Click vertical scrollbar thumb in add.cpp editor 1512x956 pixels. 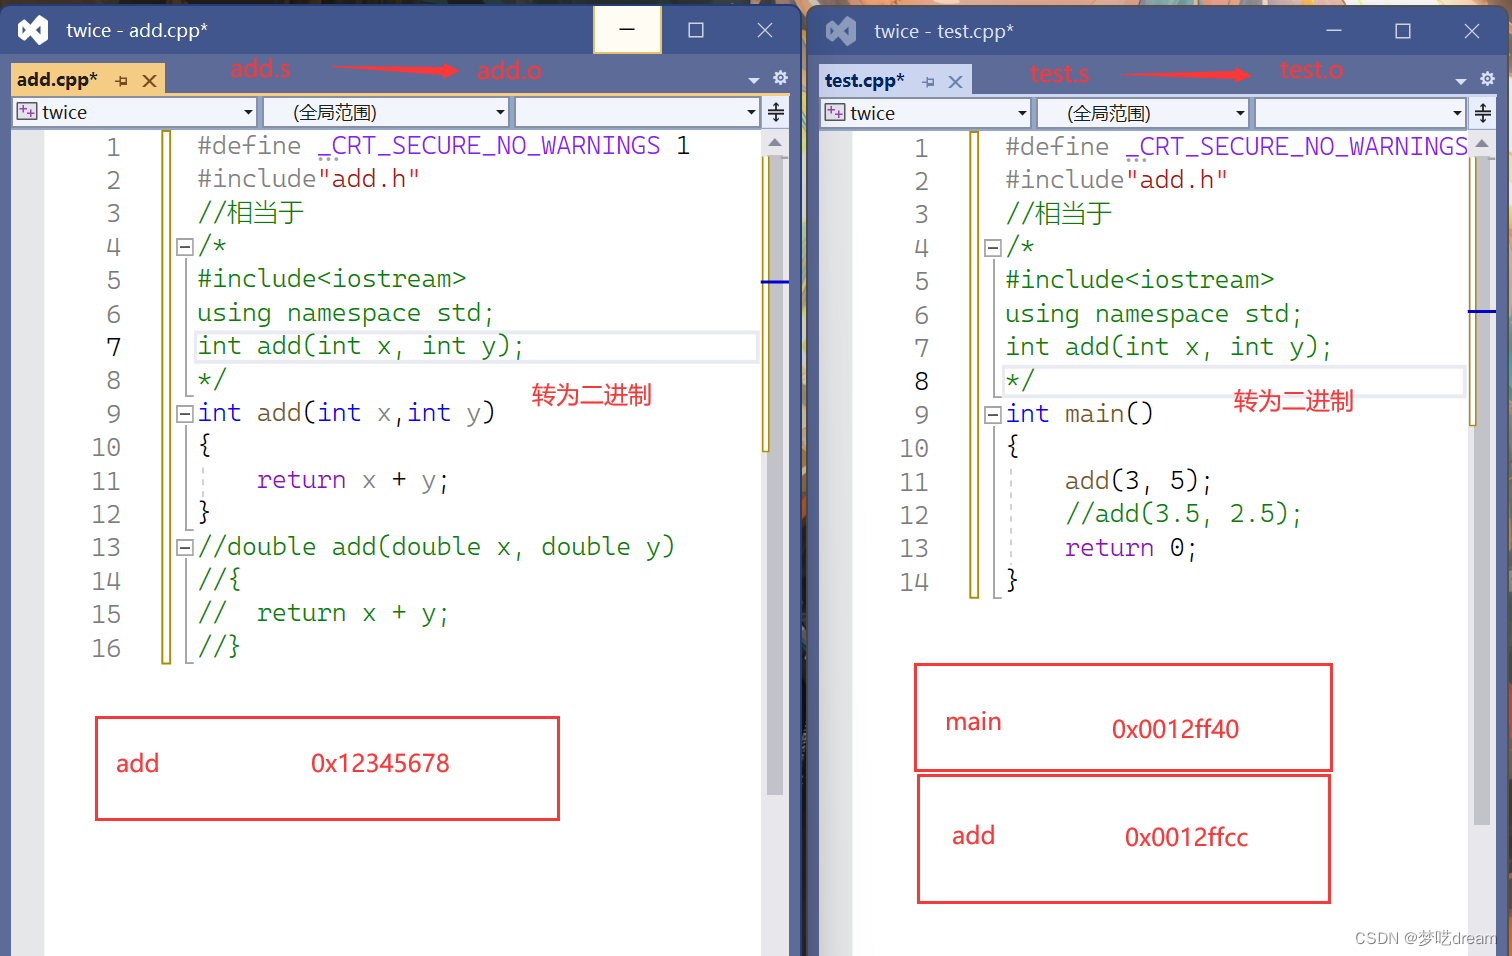[x=775, y=474]
